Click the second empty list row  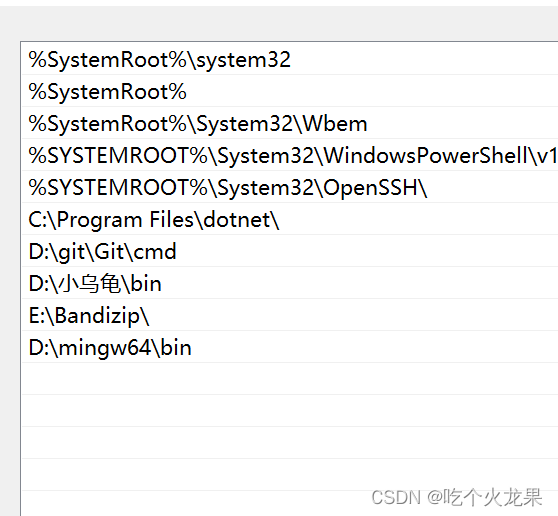290,411
